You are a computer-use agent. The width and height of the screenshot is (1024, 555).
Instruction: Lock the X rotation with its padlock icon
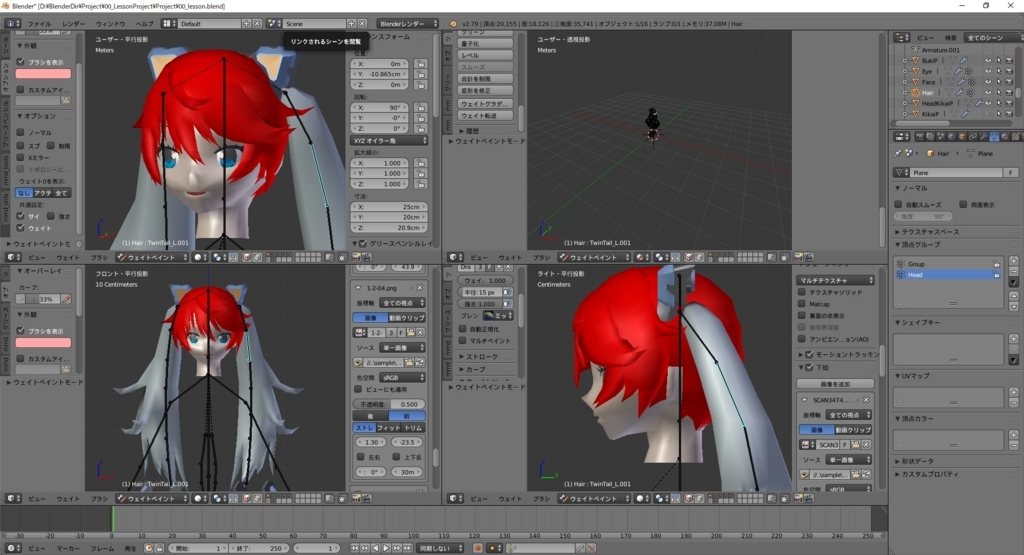(421, 108)
